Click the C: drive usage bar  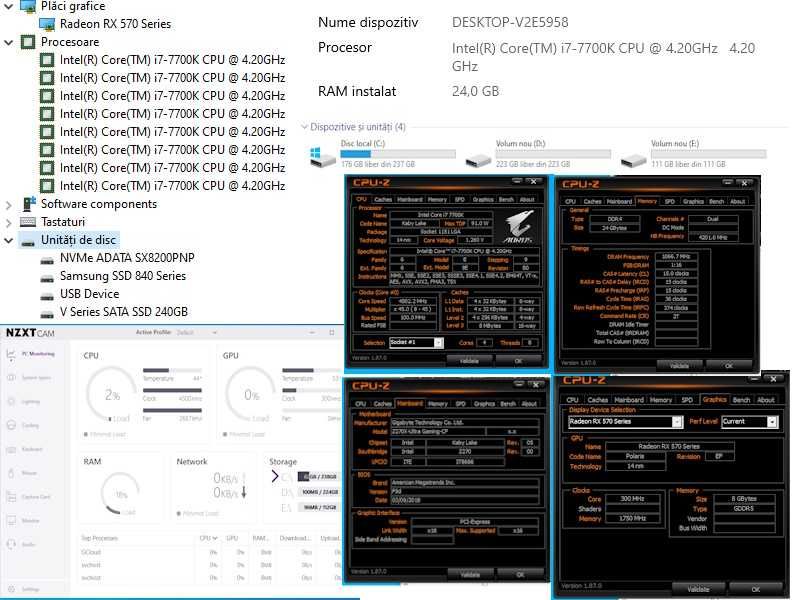[x=398, y=154]
